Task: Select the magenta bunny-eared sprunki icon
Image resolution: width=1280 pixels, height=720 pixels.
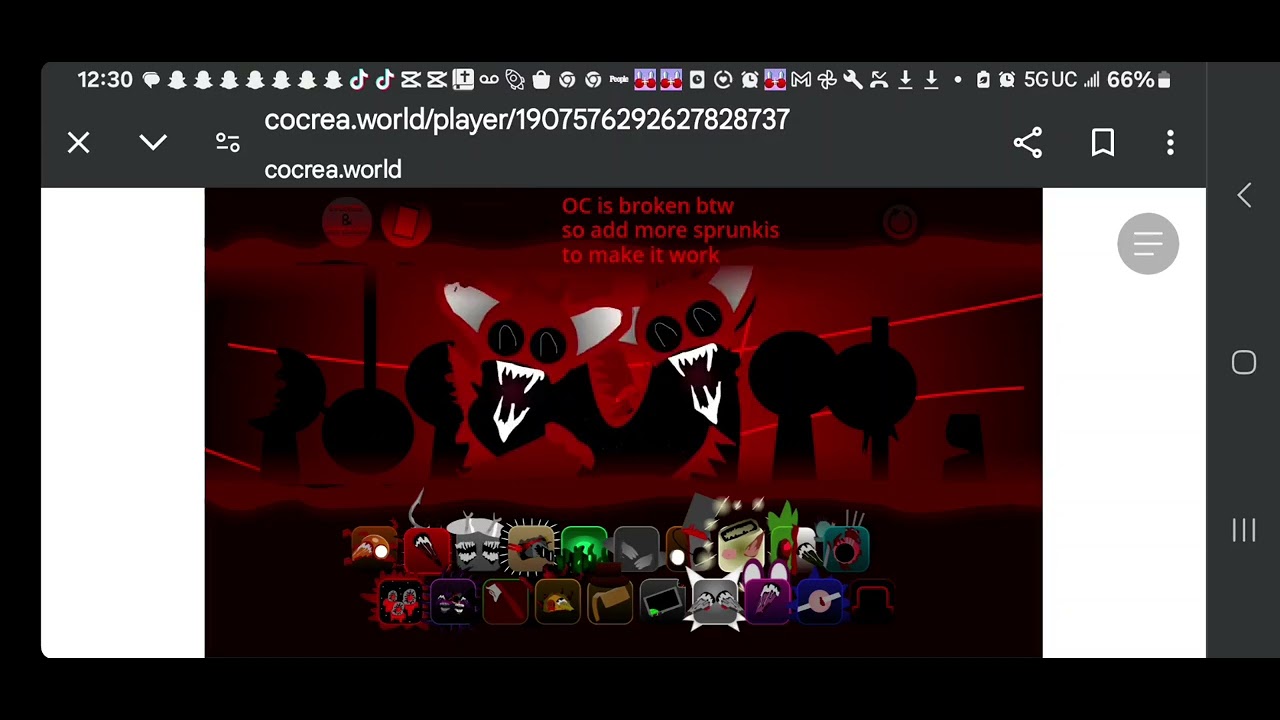Action: pyautogui.click(x=767, y=600)
